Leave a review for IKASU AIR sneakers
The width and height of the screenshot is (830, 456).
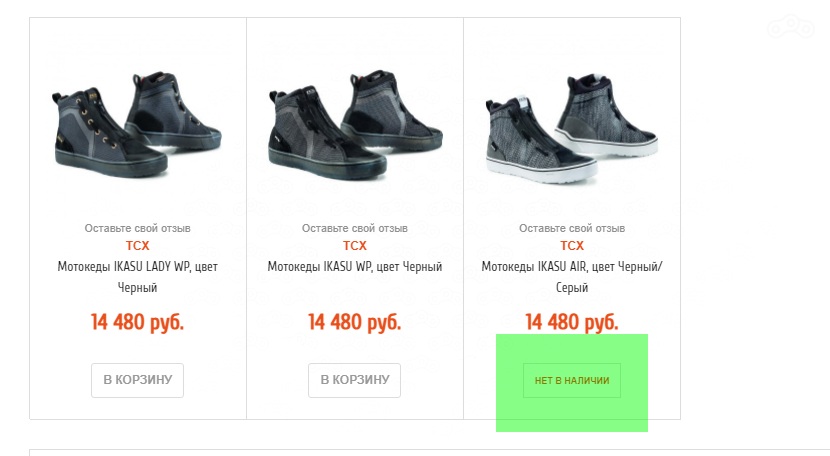click(x=571, y=228)
